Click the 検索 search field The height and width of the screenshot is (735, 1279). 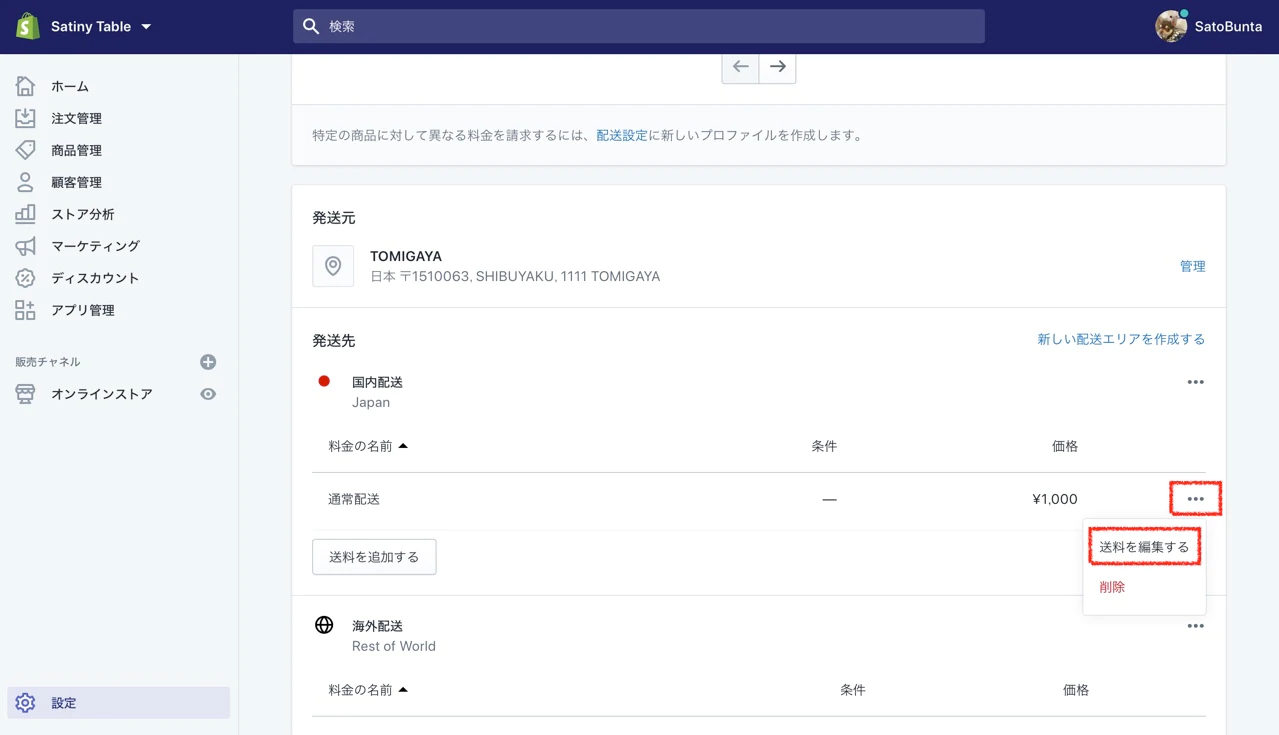[638, 27]
